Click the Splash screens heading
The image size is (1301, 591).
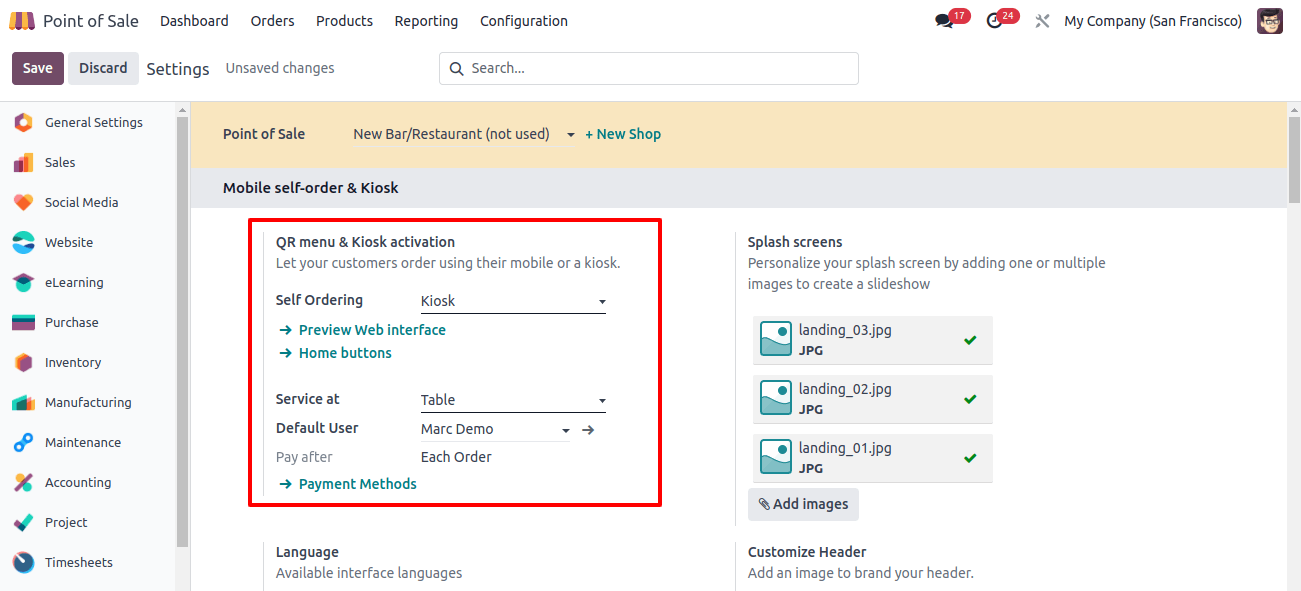click(795, 242)
